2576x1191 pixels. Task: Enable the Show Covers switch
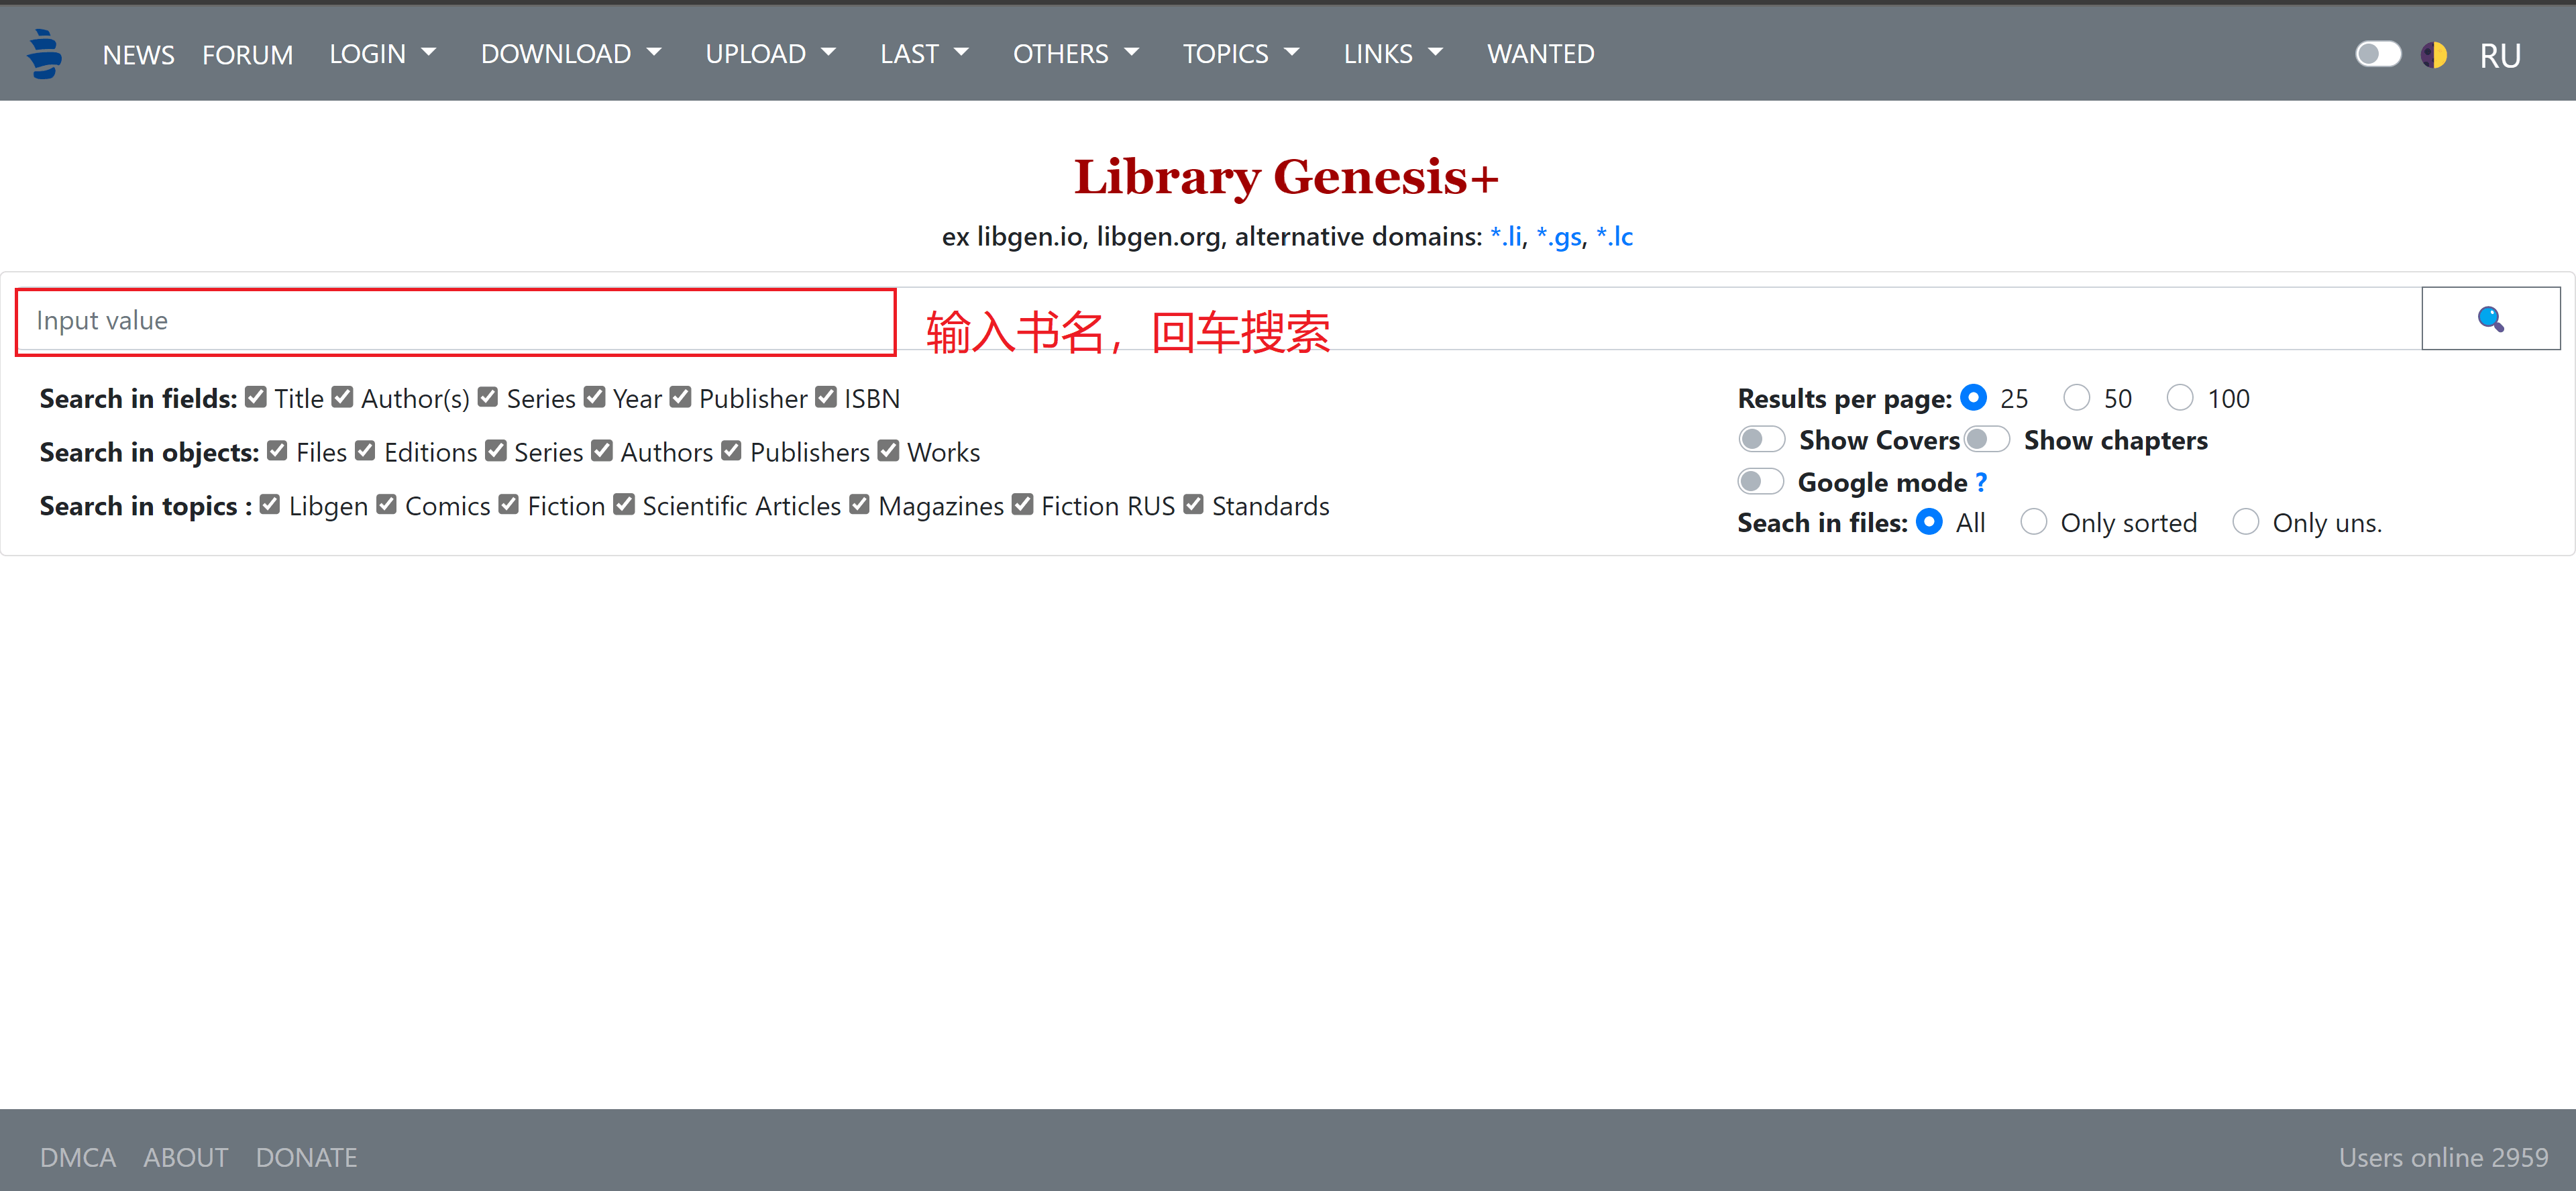click(x=1761, y=440)
